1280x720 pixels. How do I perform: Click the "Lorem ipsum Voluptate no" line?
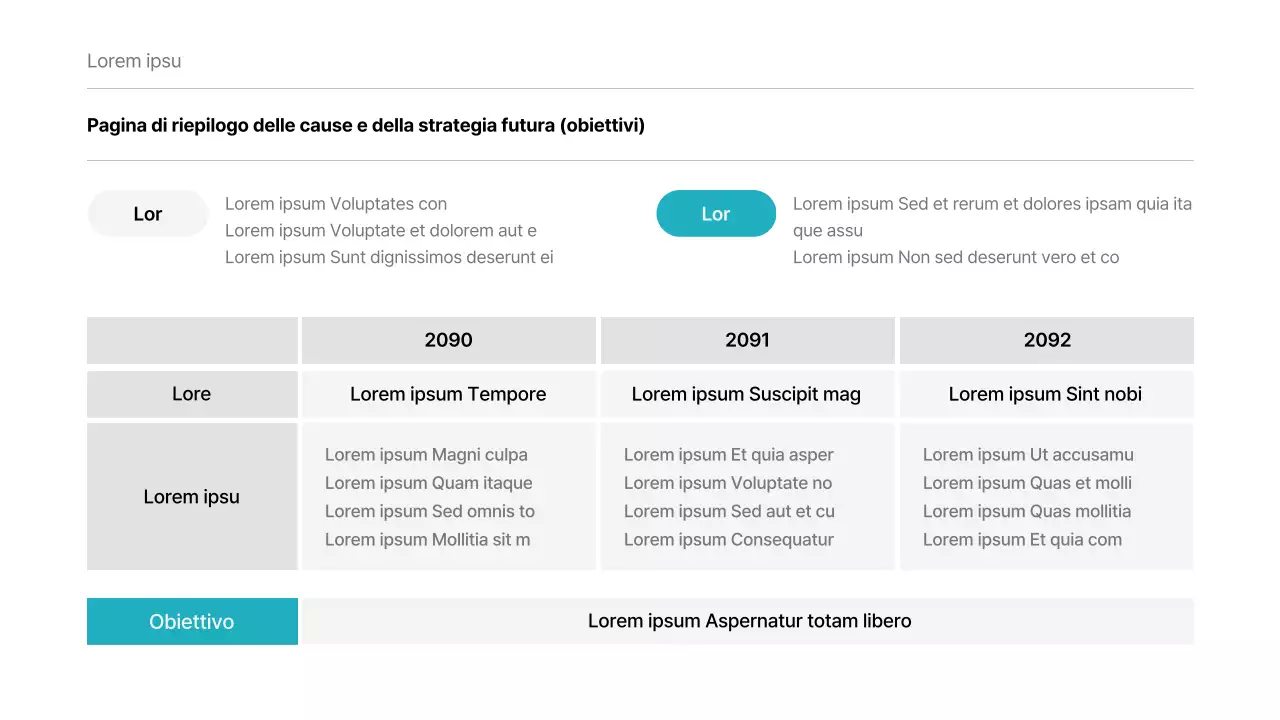pyautogui.click(x=728, y=483)
